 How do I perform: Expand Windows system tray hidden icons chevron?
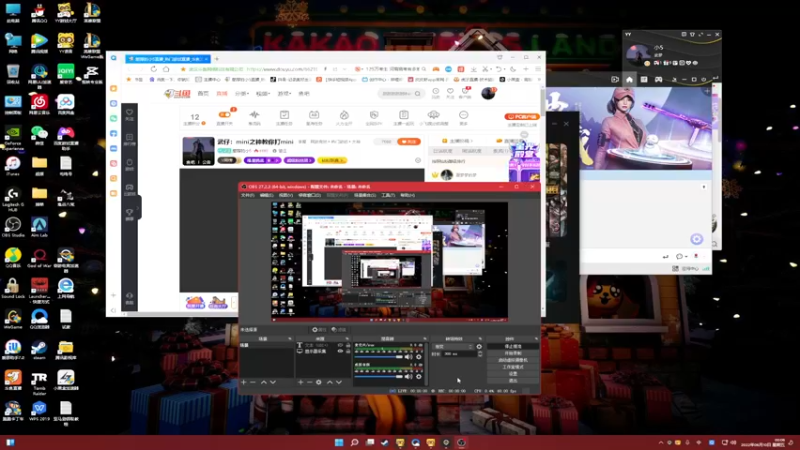click(x=661, y=443)
